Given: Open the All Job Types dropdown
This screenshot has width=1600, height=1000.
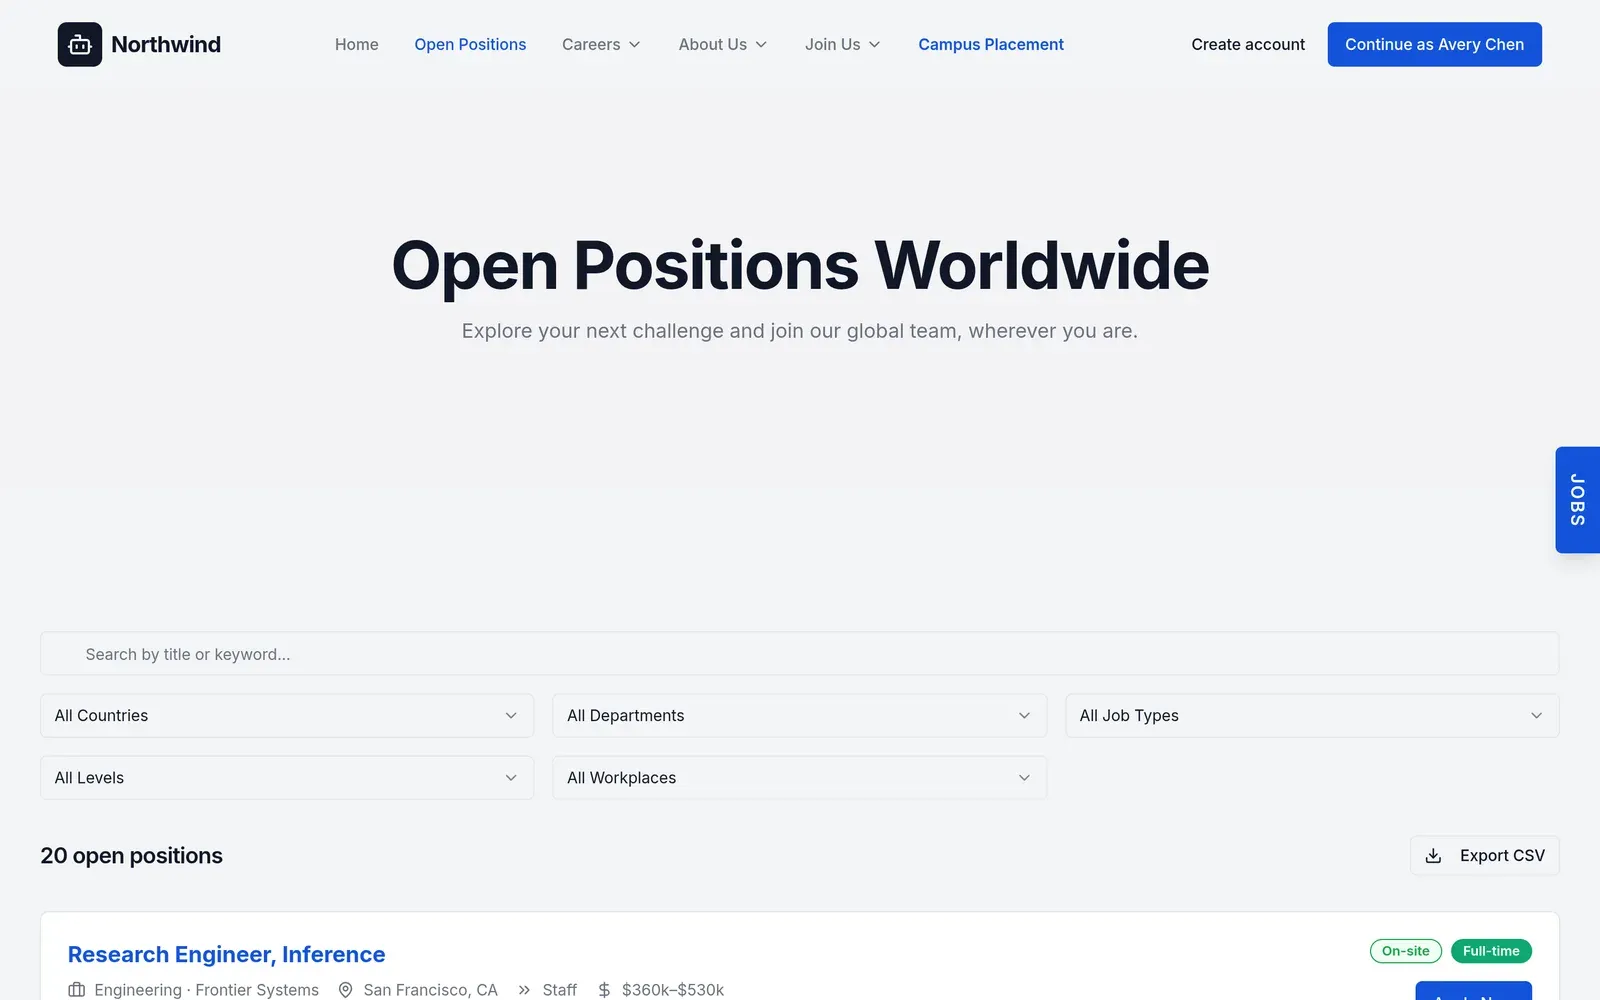Looking at the screenshot, I should click(1312, 716).
